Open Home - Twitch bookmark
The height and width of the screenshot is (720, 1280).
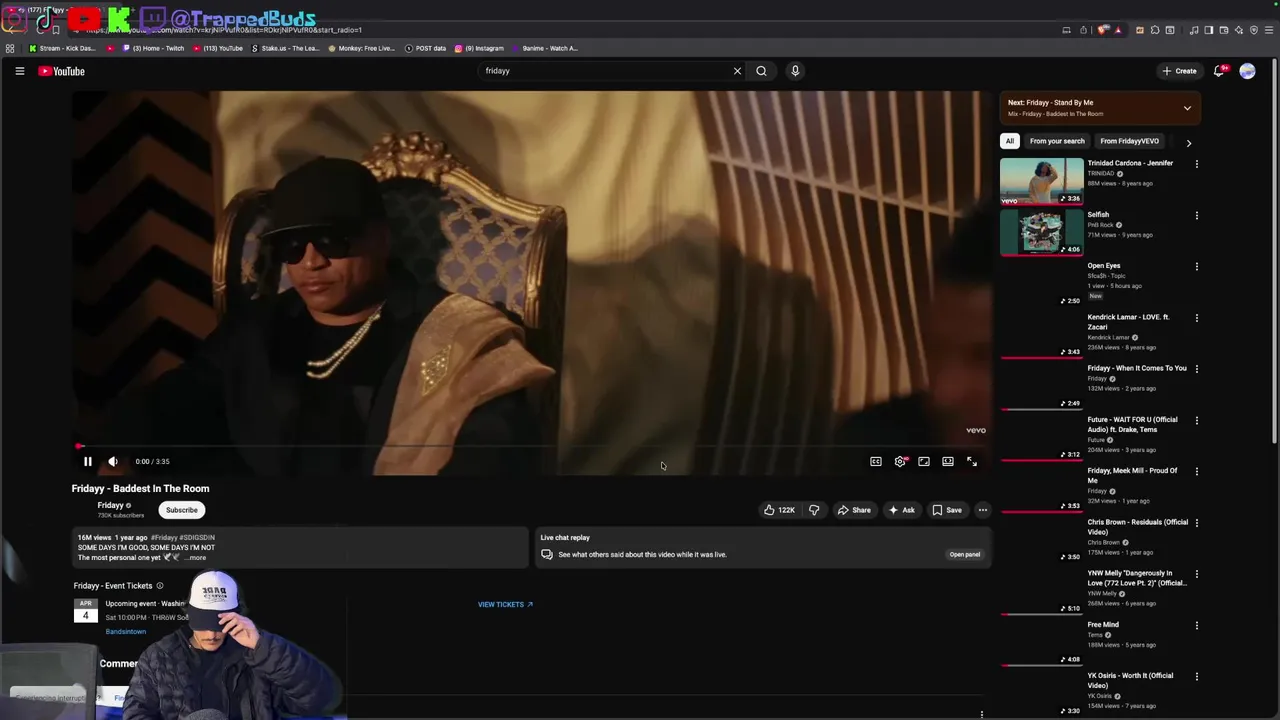pyautogui.click(x=154, y=48)
